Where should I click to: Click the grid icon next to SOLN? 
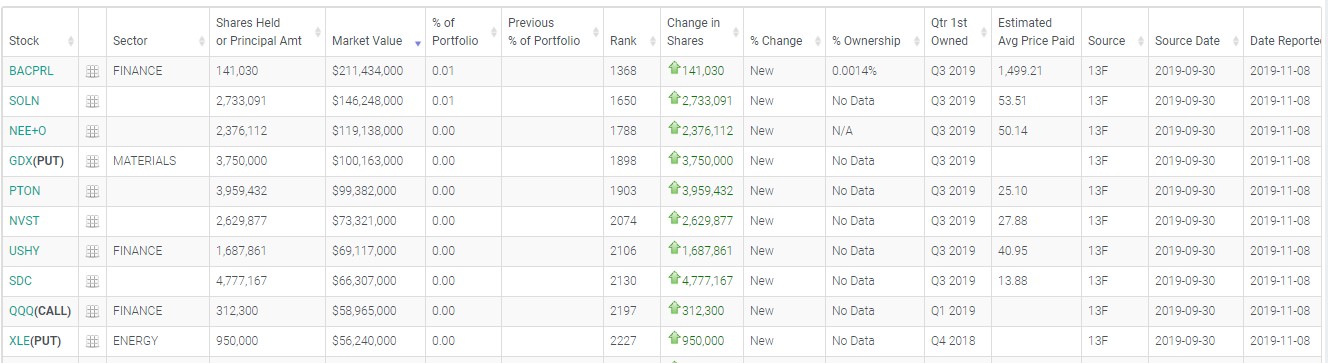coord(92,101)
